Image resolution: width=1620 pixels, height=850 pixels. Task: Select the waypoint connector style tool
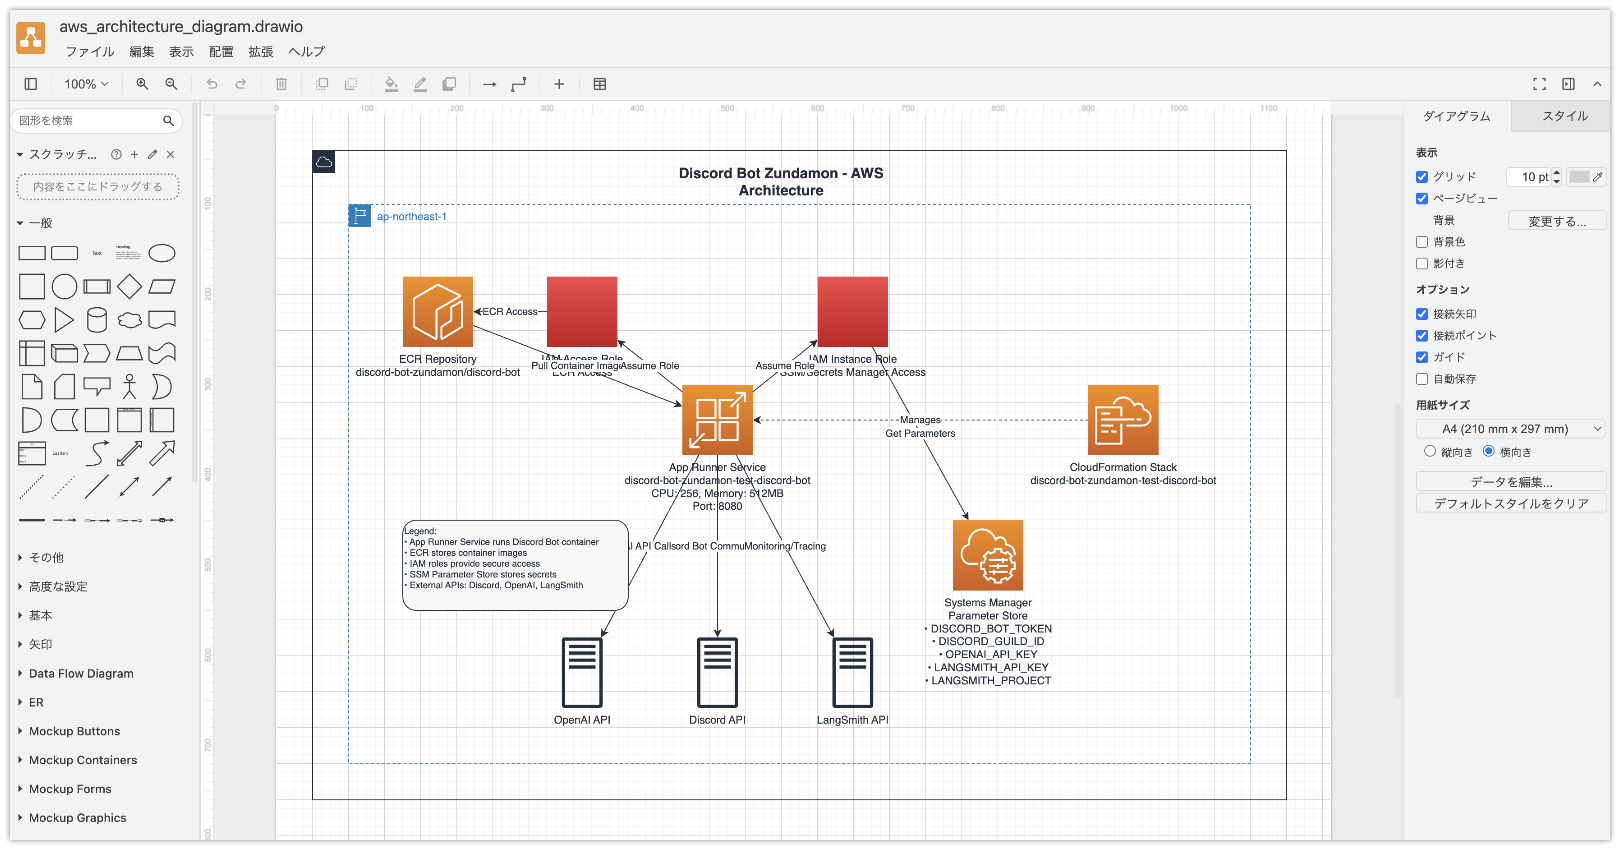tap(518, 84)
